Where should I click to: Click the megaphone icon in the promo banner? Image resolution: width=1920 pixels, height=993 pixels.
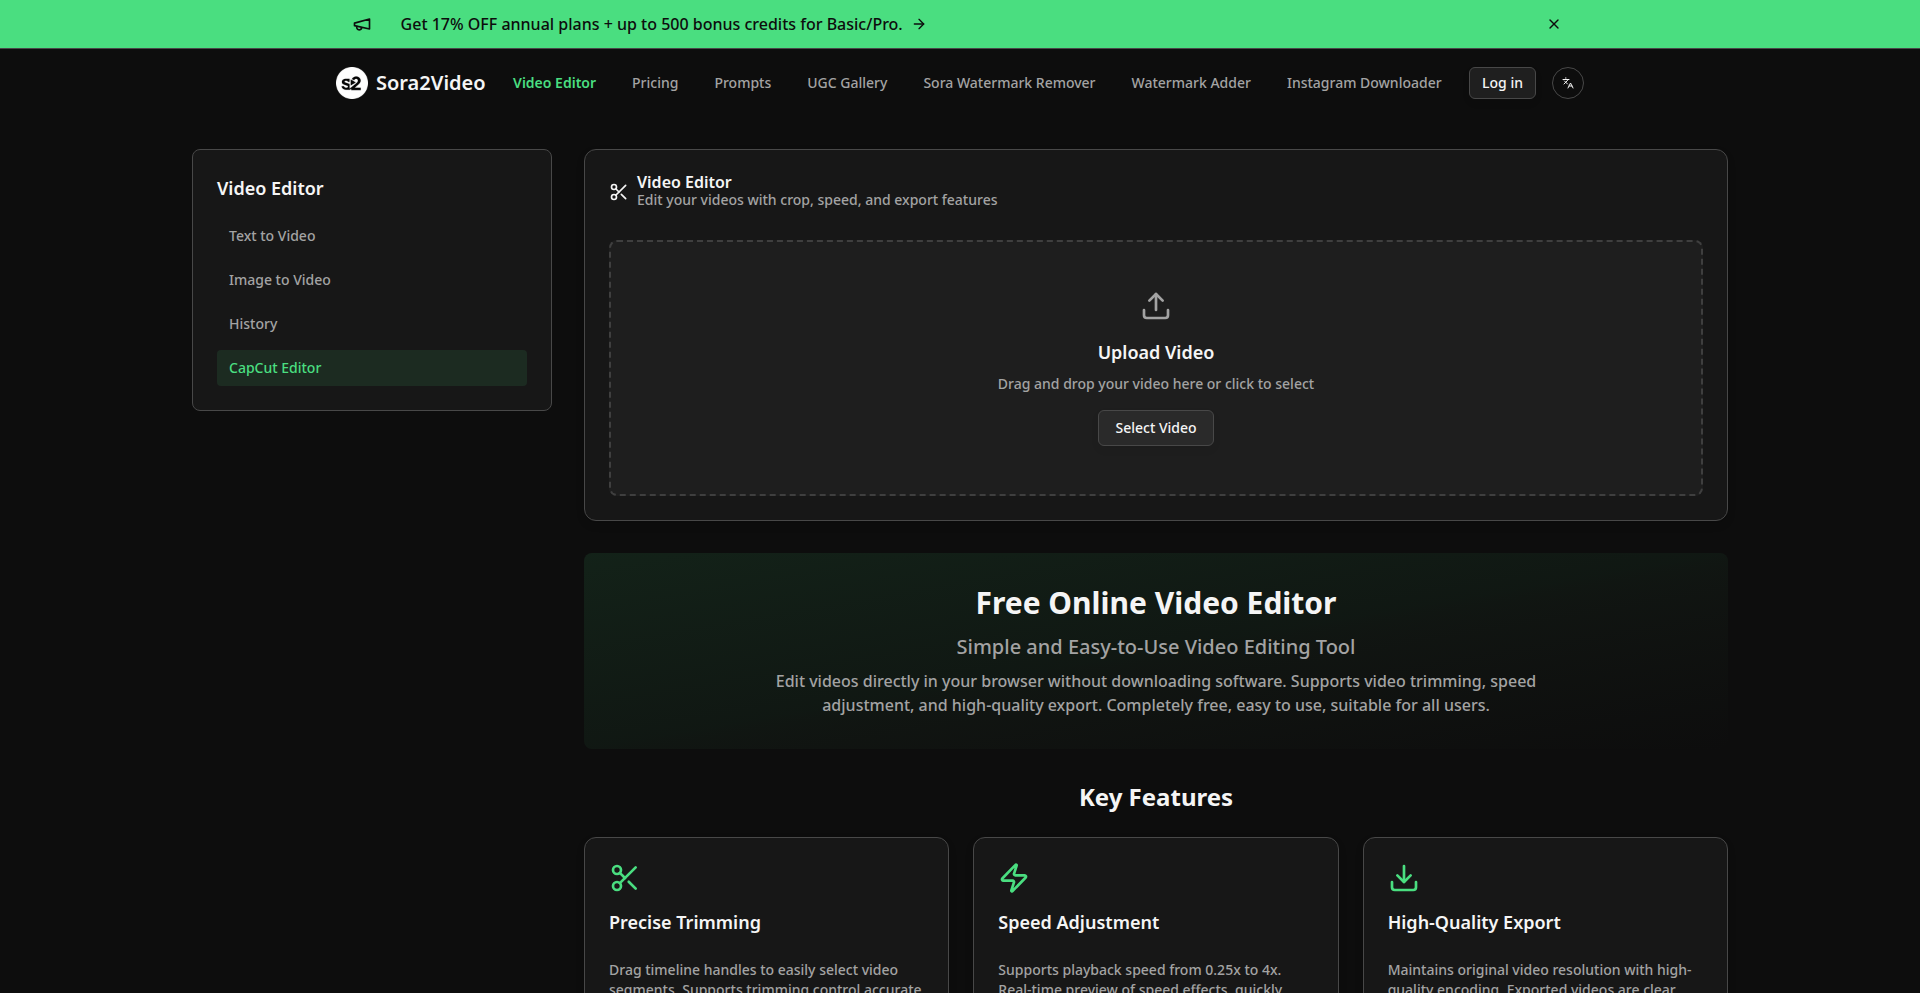tap(362, 24)
